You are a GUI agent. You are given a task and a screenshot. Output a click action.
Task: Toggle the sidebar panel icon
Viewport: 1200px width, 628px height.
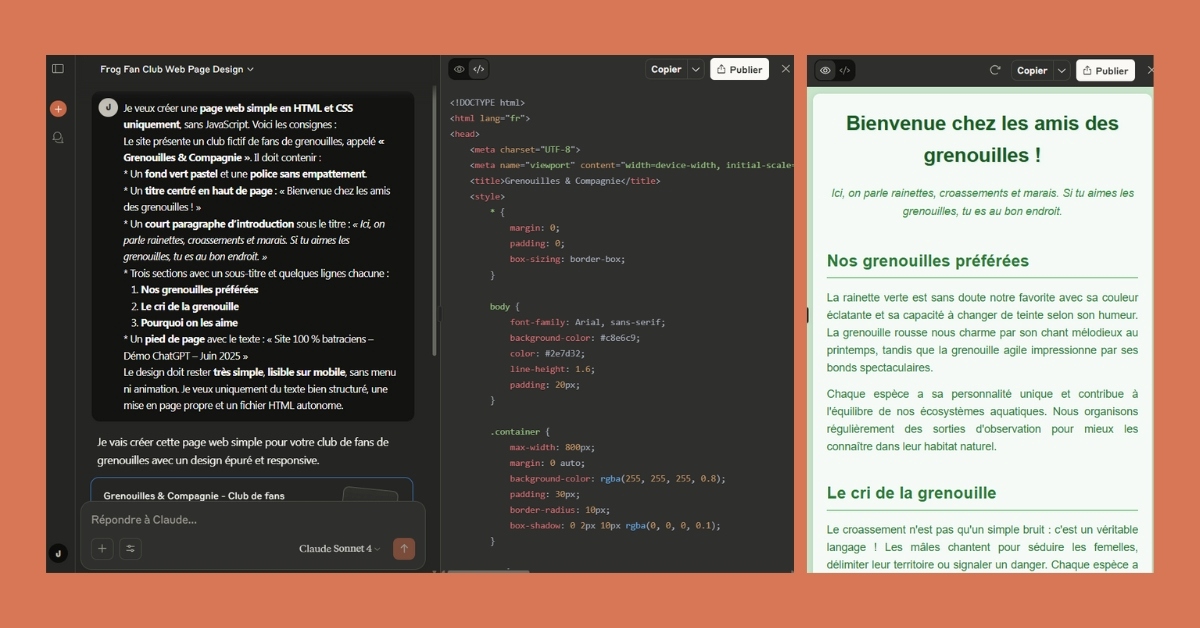[58, 69]
